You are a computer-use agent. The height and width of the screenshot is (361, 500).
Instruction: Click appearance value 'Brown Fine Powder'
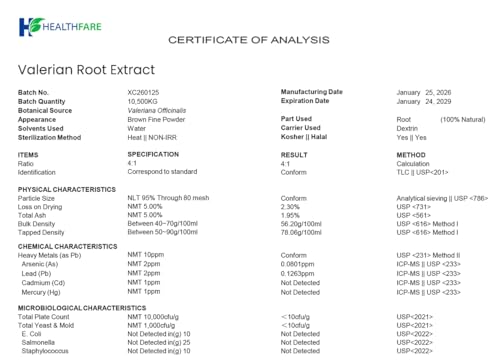pos(156,119)
